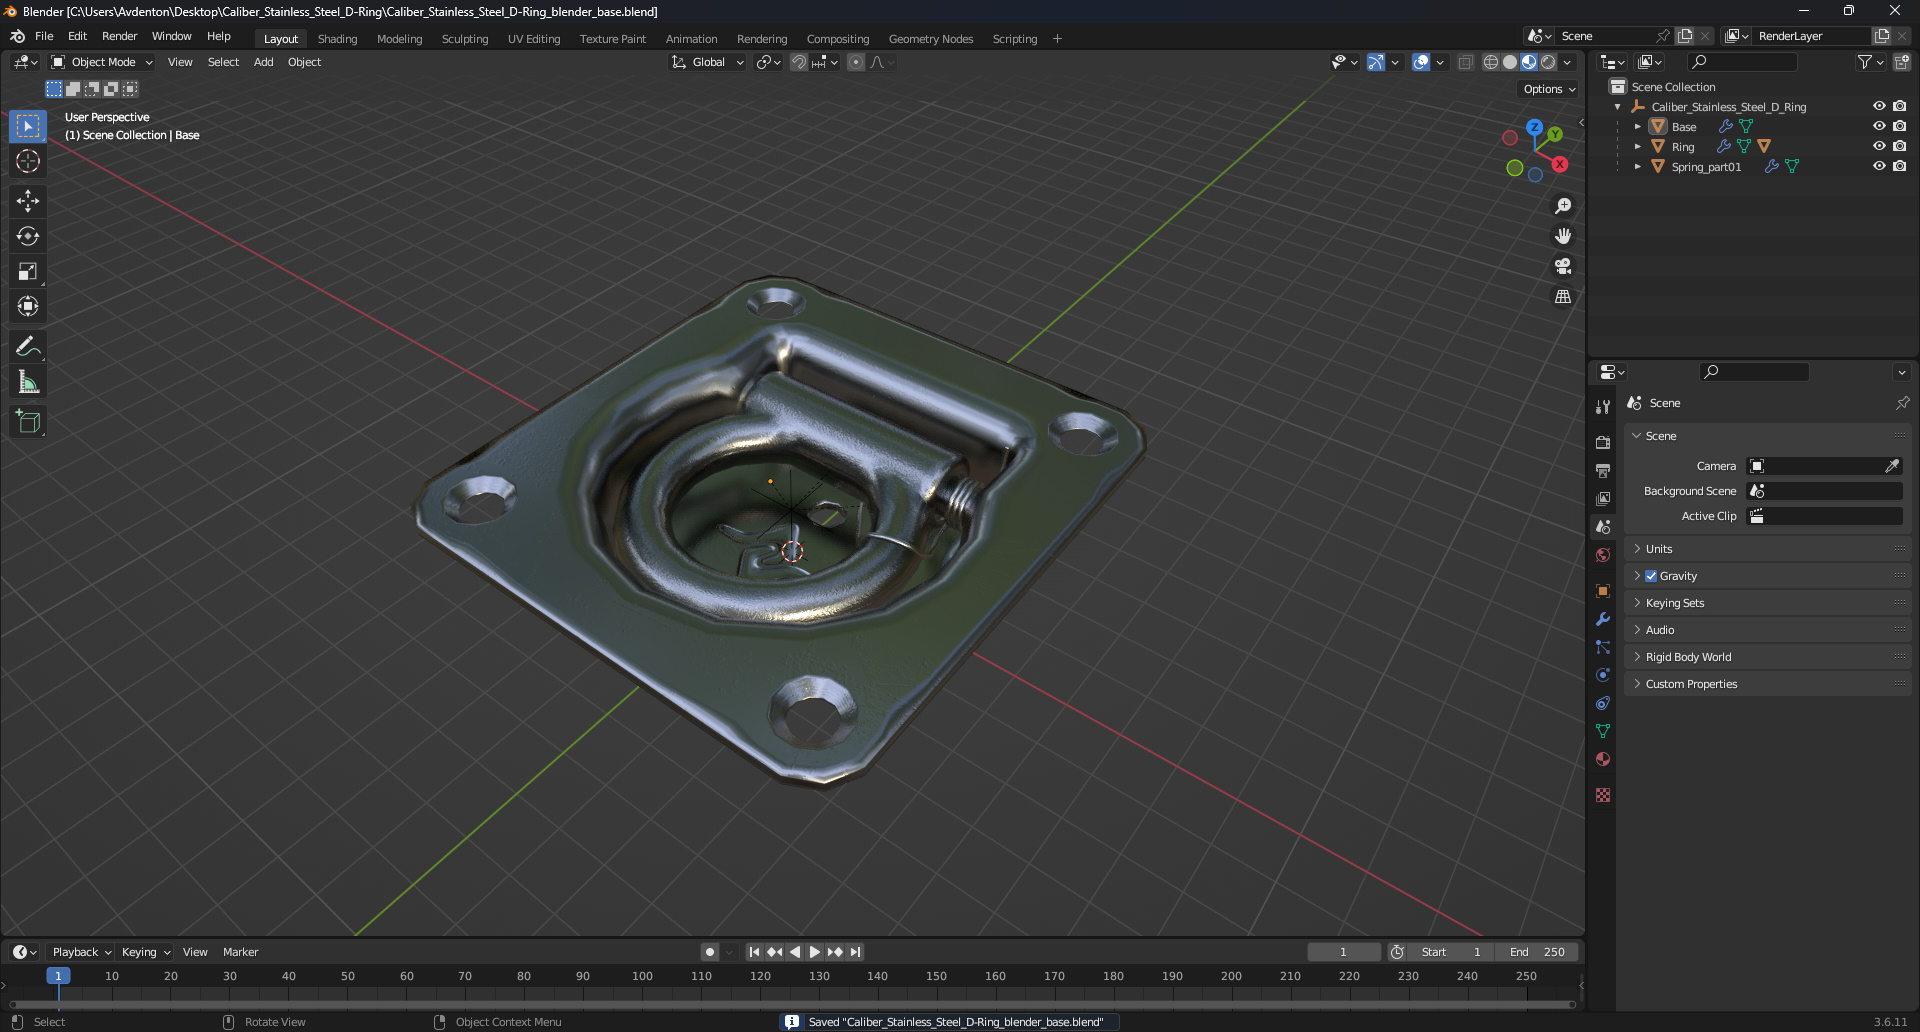Viewport: 1920px width, 1032px height.
Task: Hide Spring_part01 in viewport
Action: 1879,166
